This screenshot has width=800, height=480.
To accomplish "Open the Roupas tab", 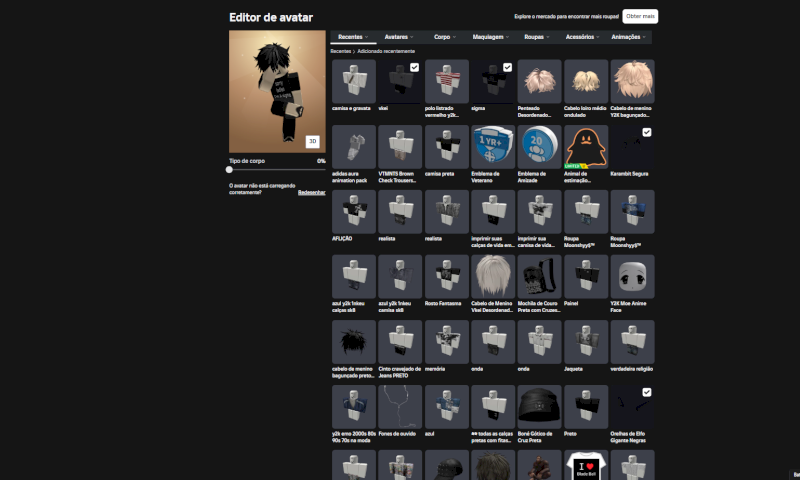I will click(x=537, y=37).
